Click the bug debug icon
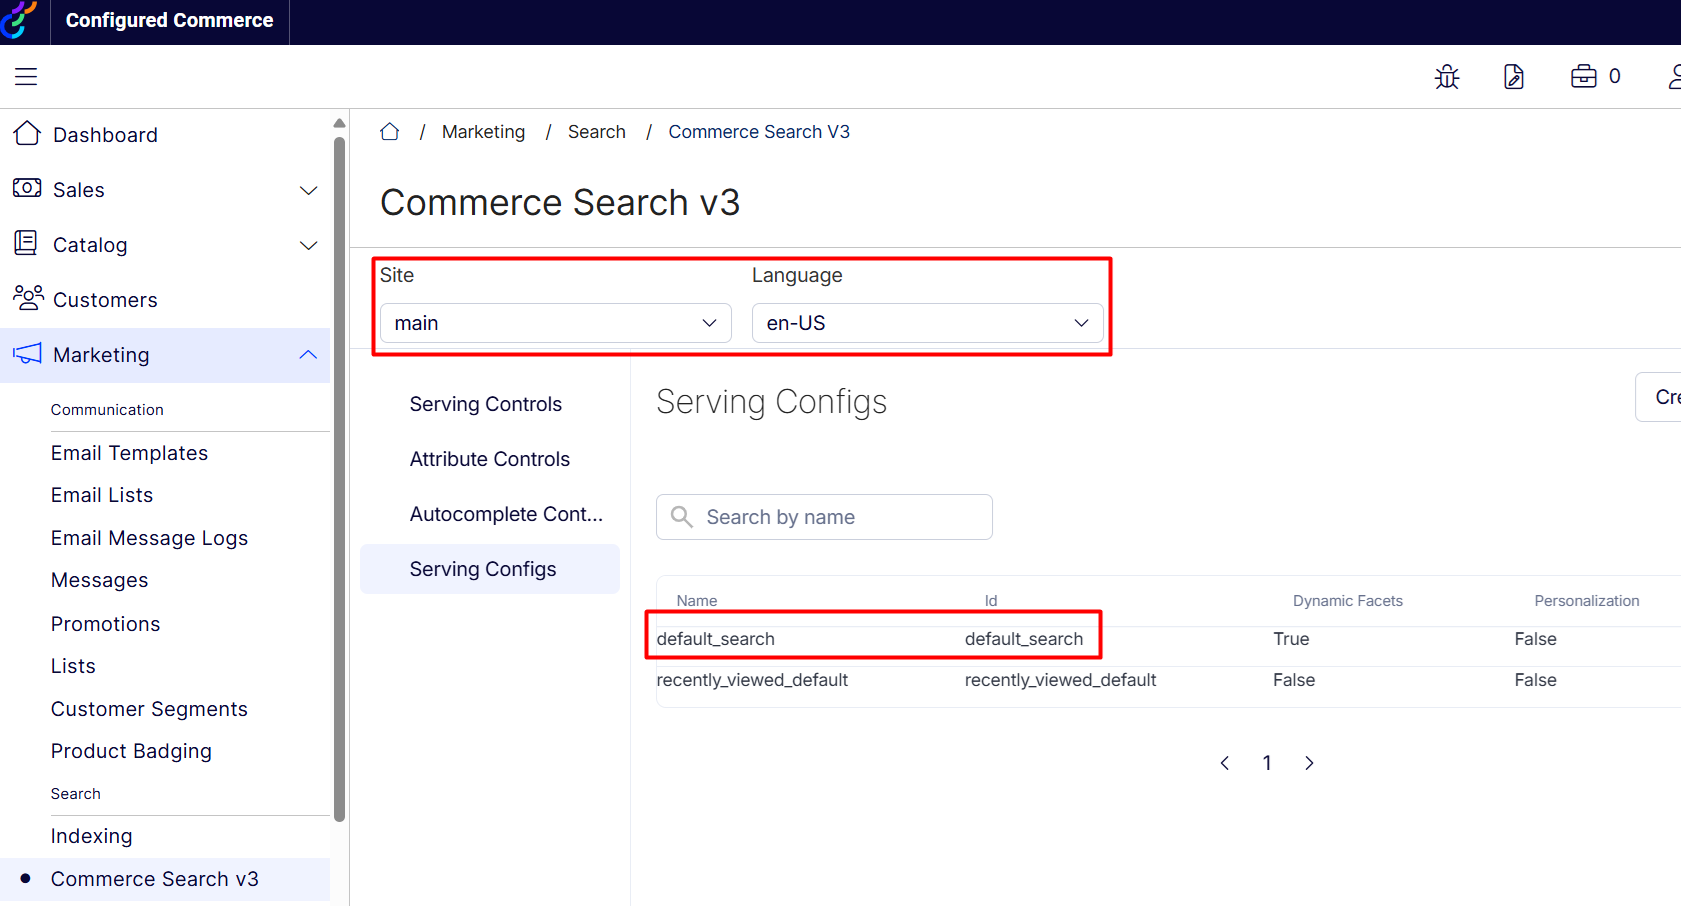 tap(1447, 76)
